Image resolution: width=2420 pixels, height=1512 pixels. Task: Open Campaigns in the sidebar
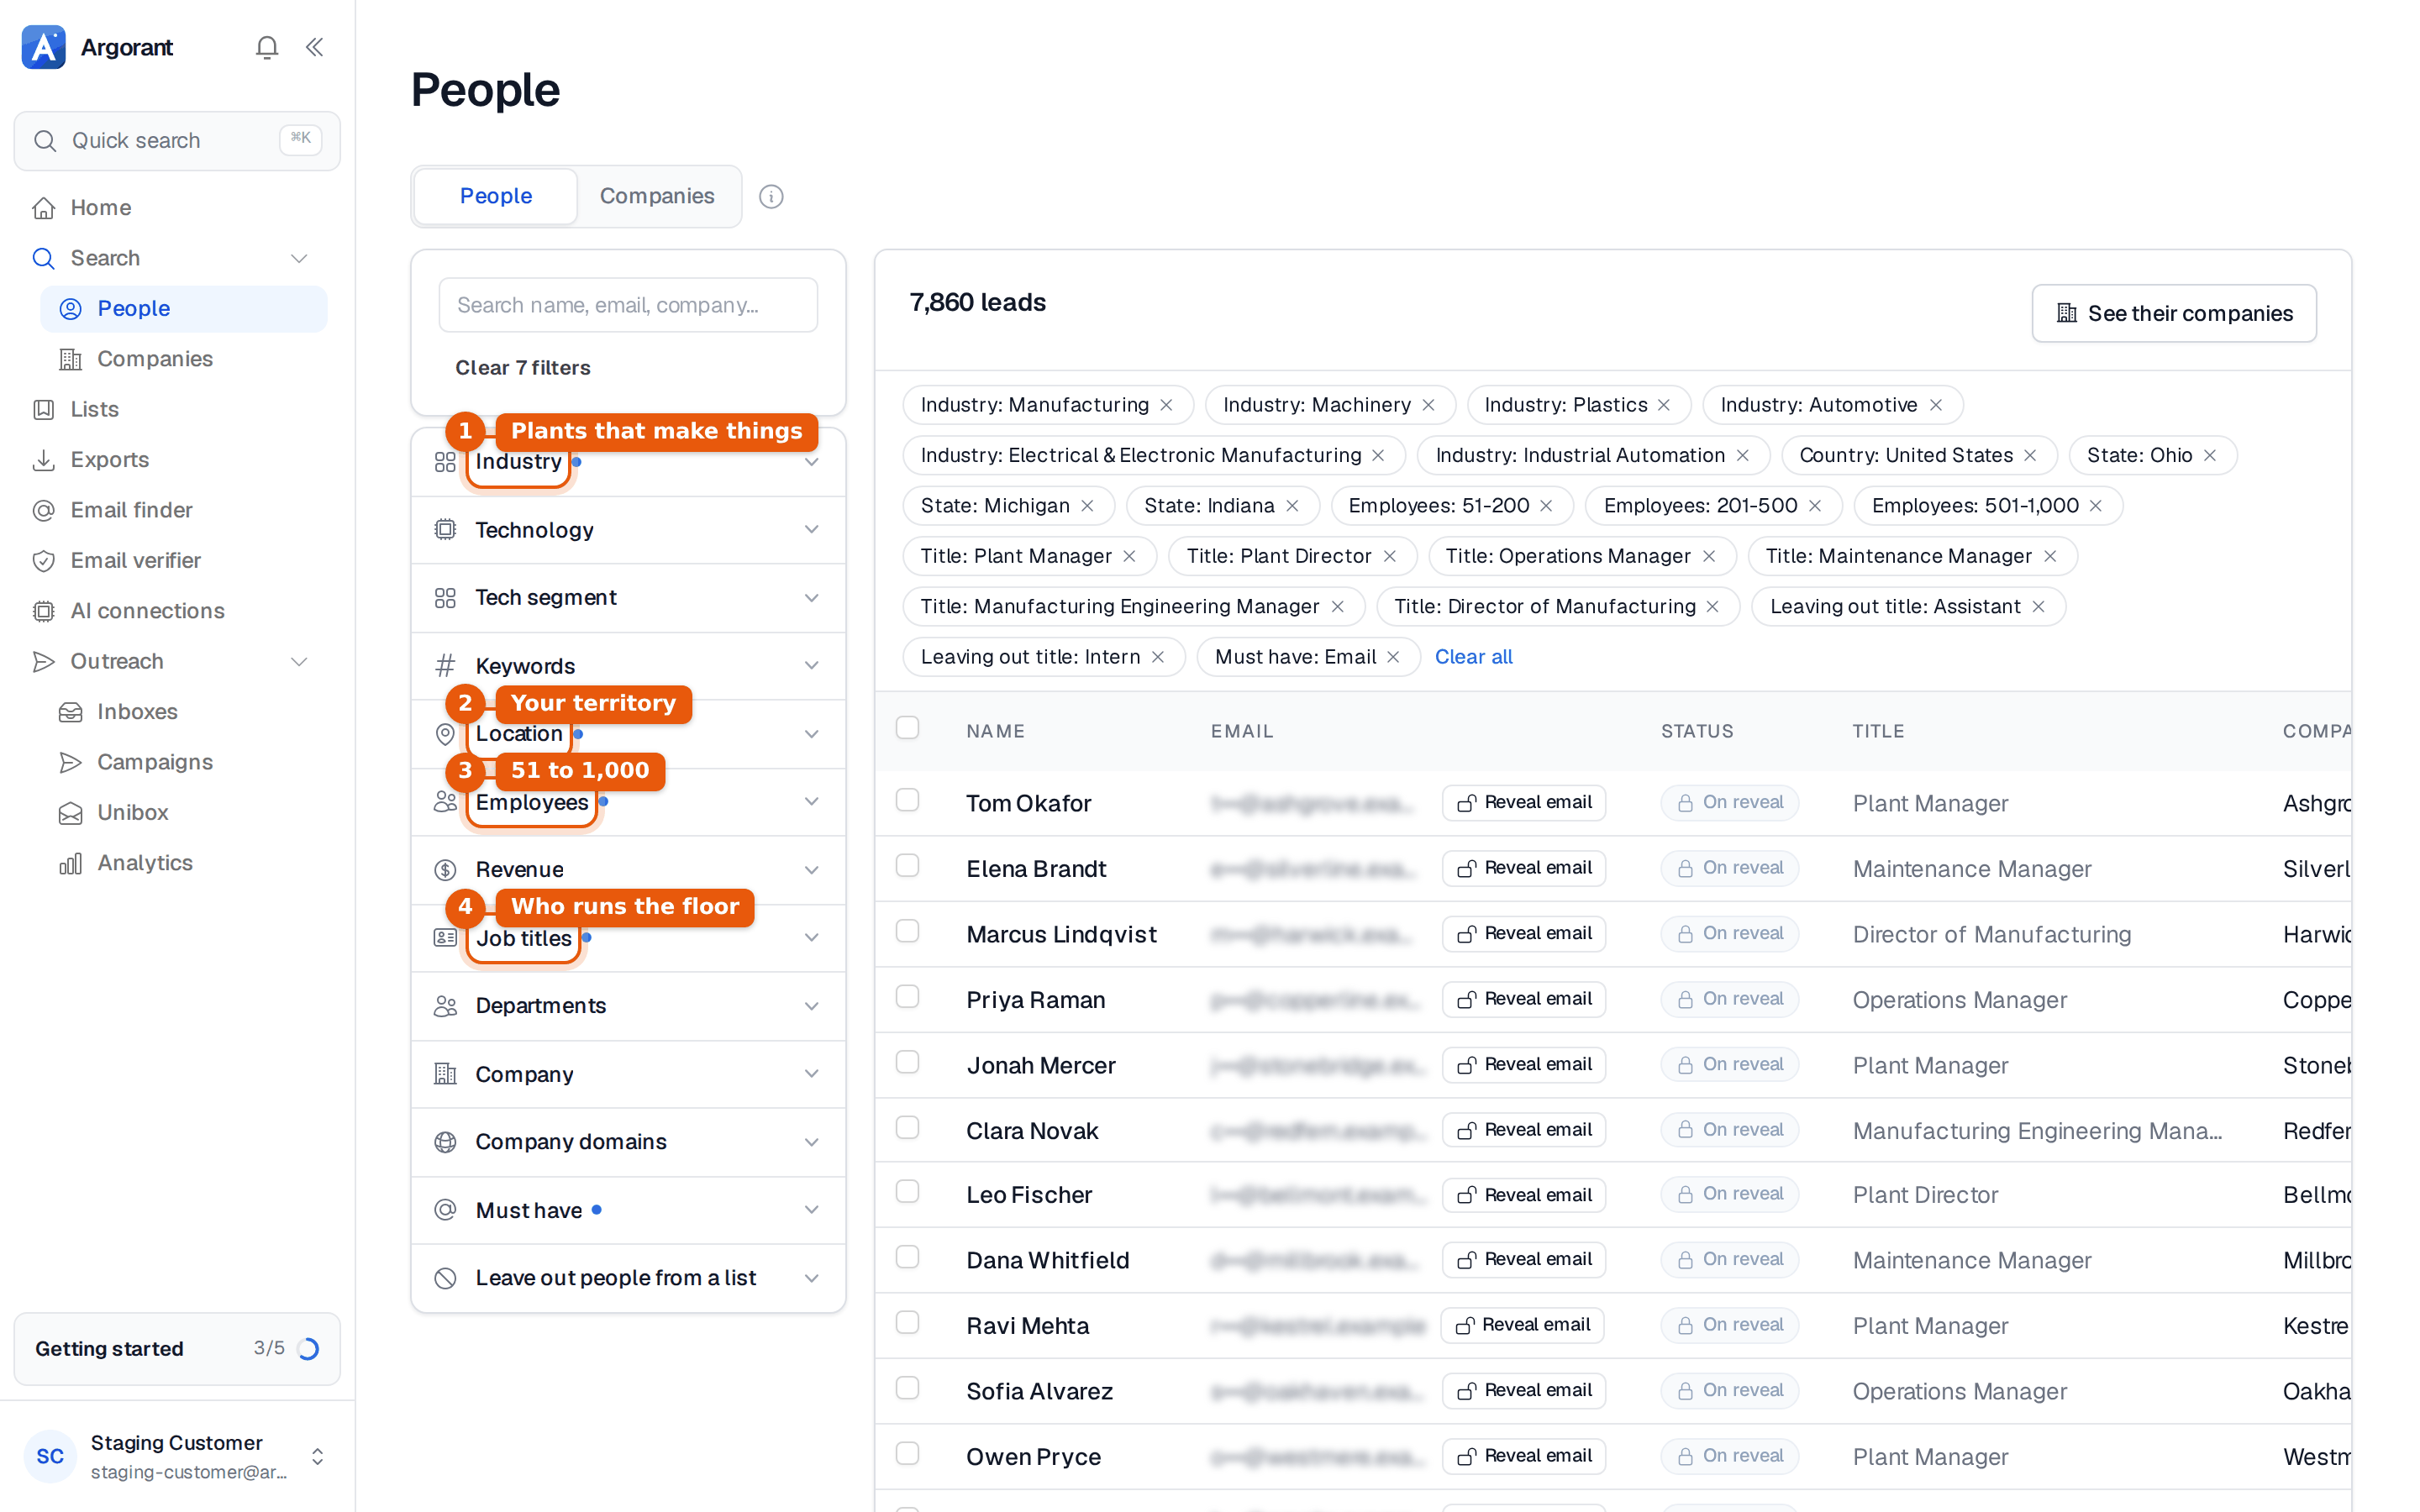(184, 762)
